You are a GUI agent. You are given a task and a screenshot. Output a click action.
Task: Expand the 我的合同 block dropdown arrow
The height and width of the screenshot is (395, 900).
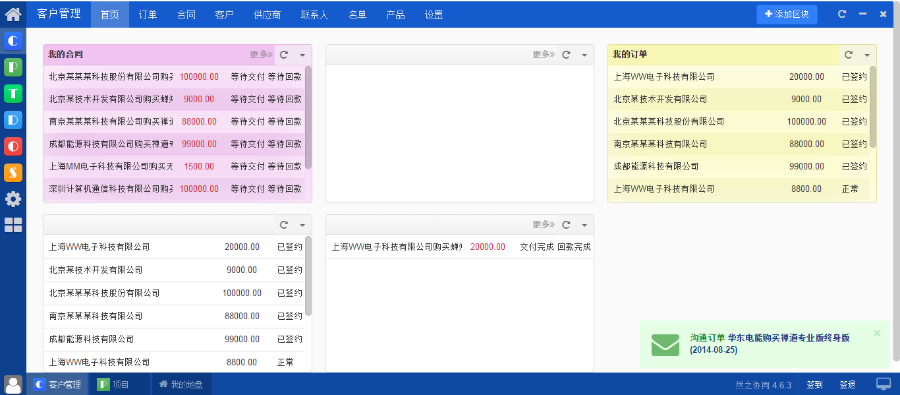[x=302, y=55]
